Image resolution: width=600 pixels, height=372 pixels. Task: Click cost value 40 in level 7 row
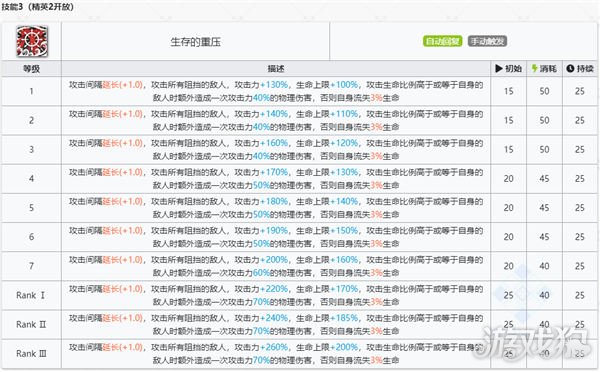[545, 266]
